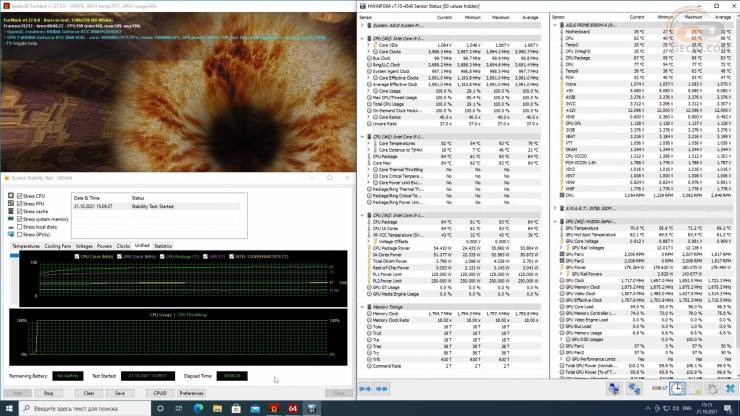The width and height of the screenshot is (740, 416).
Task: Expand the GPU Rail Voltages row
Action: (x=562, y=247)
